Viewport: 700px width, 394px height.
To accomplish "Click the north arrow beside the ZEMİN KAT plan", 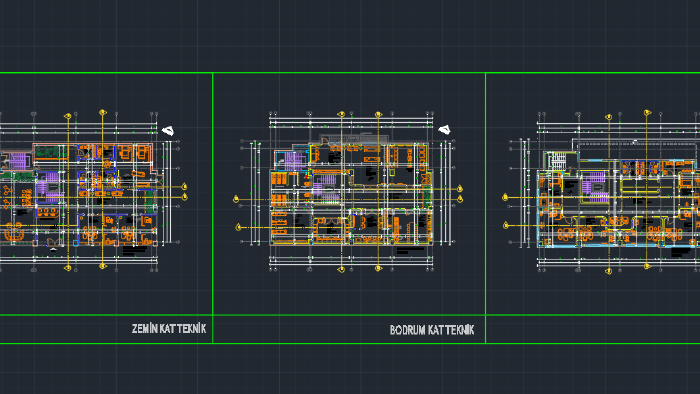I will click(168, 131).
